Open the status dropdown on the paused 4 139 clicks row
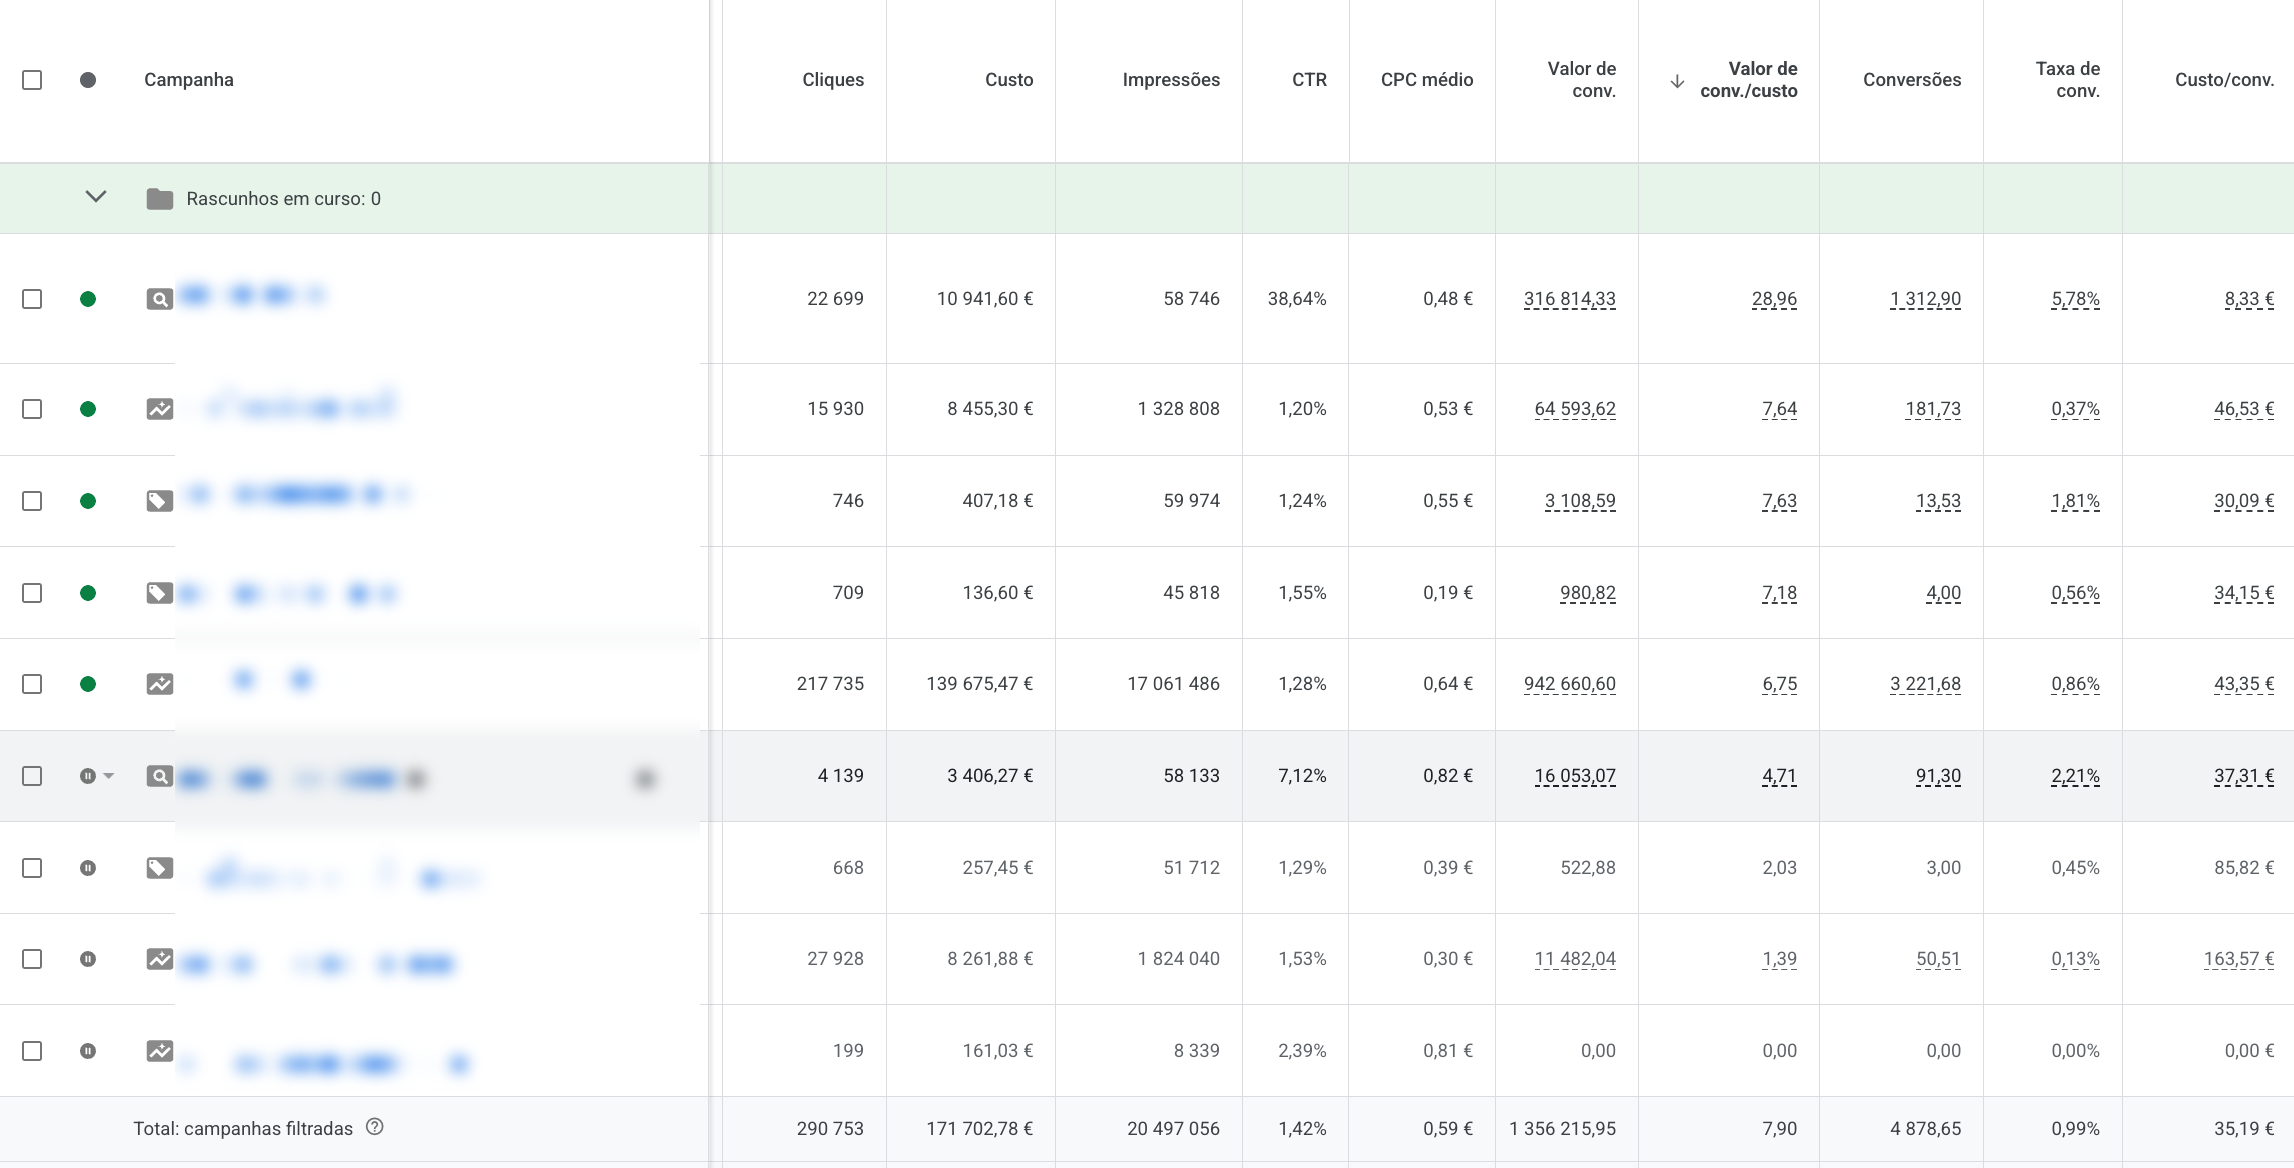The width and height of the screenshot is (2294, 1168). [x=109, y=776]
